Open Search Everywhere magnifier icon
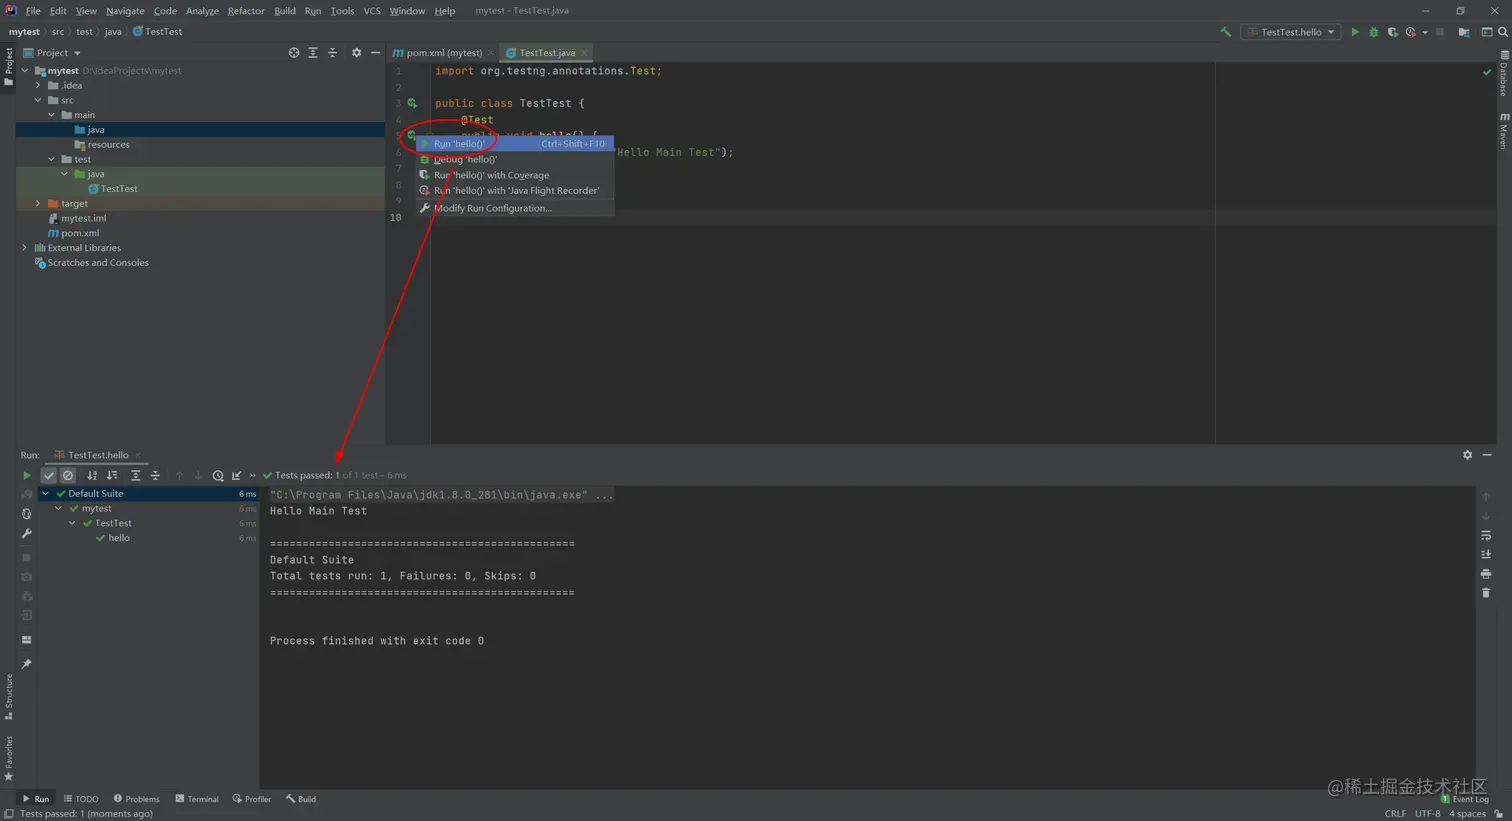 (x=1502, y=32)
